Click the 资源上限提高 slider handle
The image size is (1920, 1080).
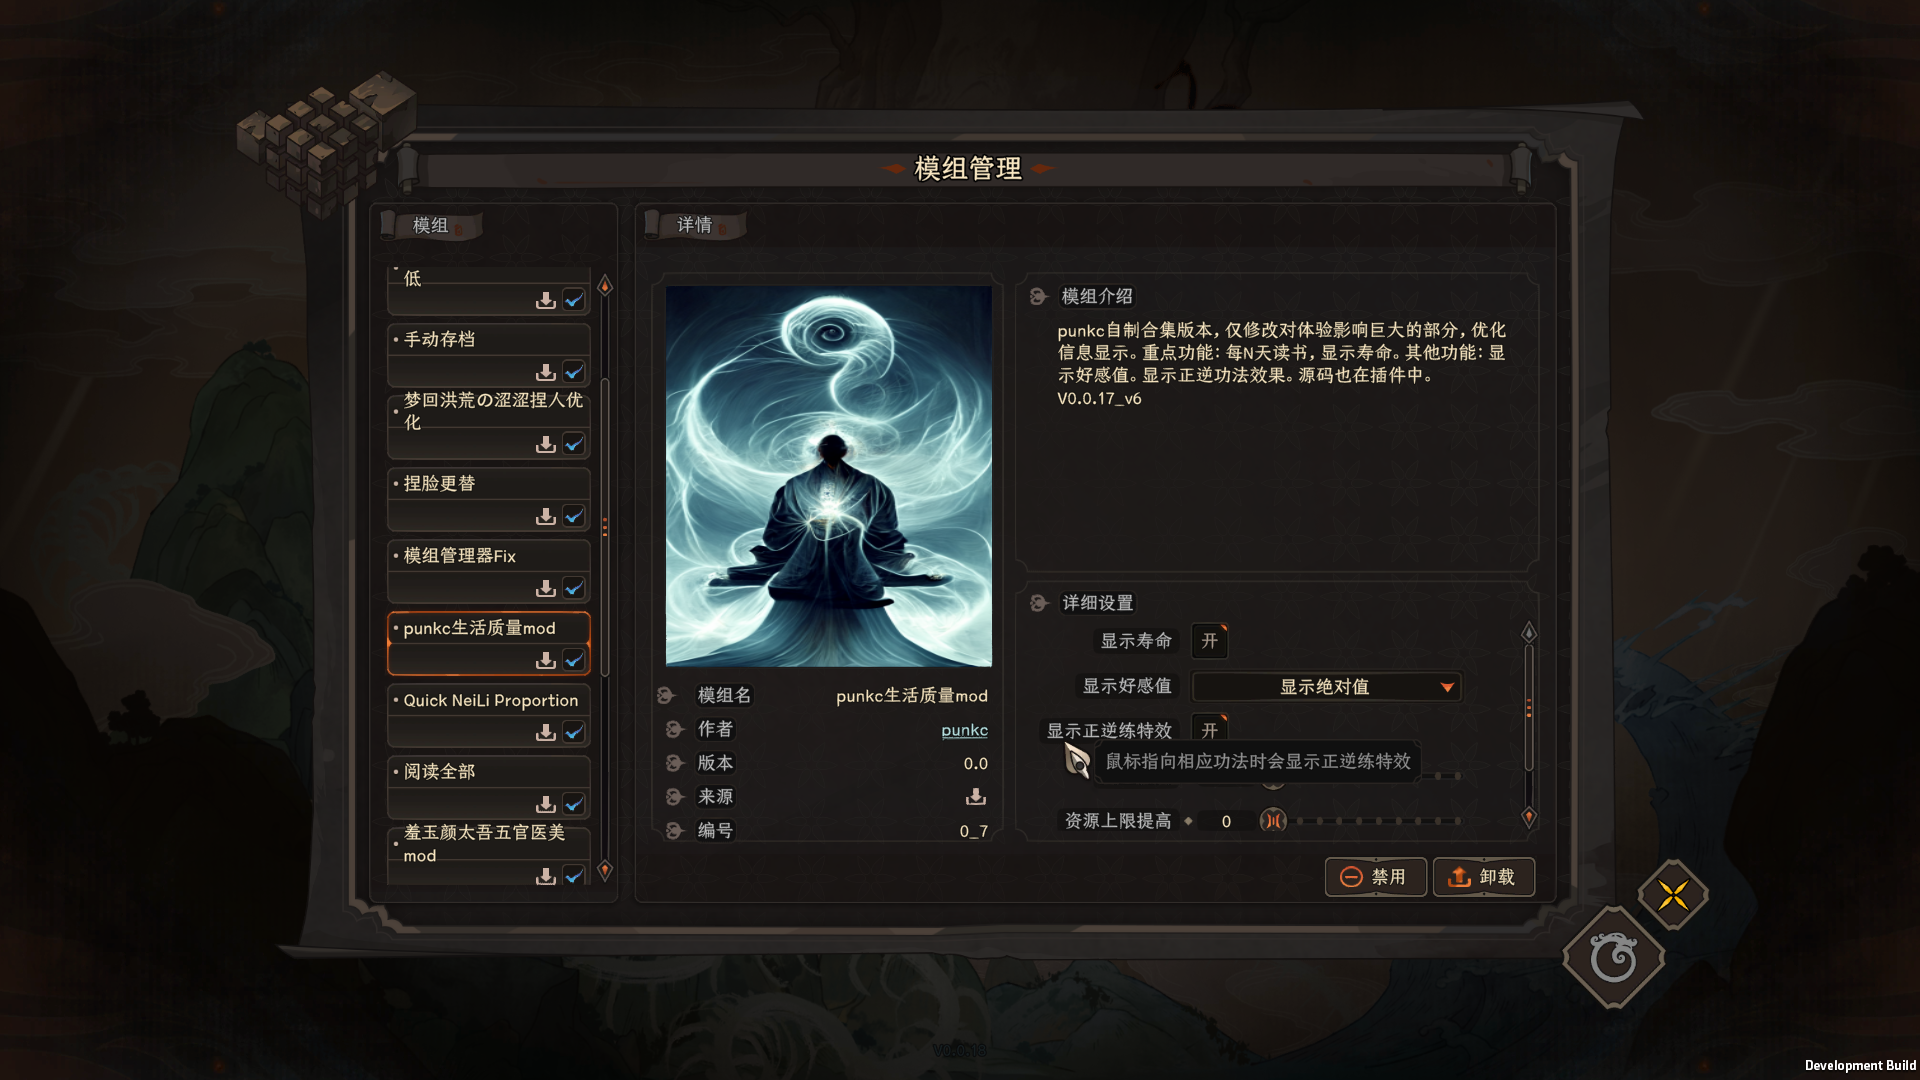point(1273,821)
